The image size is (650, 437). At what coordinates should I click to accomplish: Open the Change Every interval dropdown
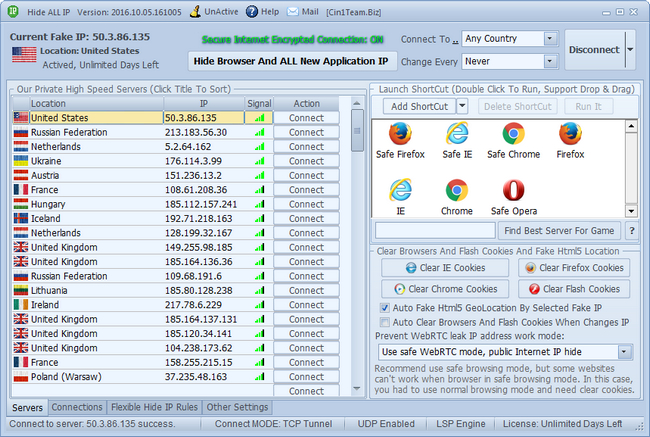tap(550, 61)
